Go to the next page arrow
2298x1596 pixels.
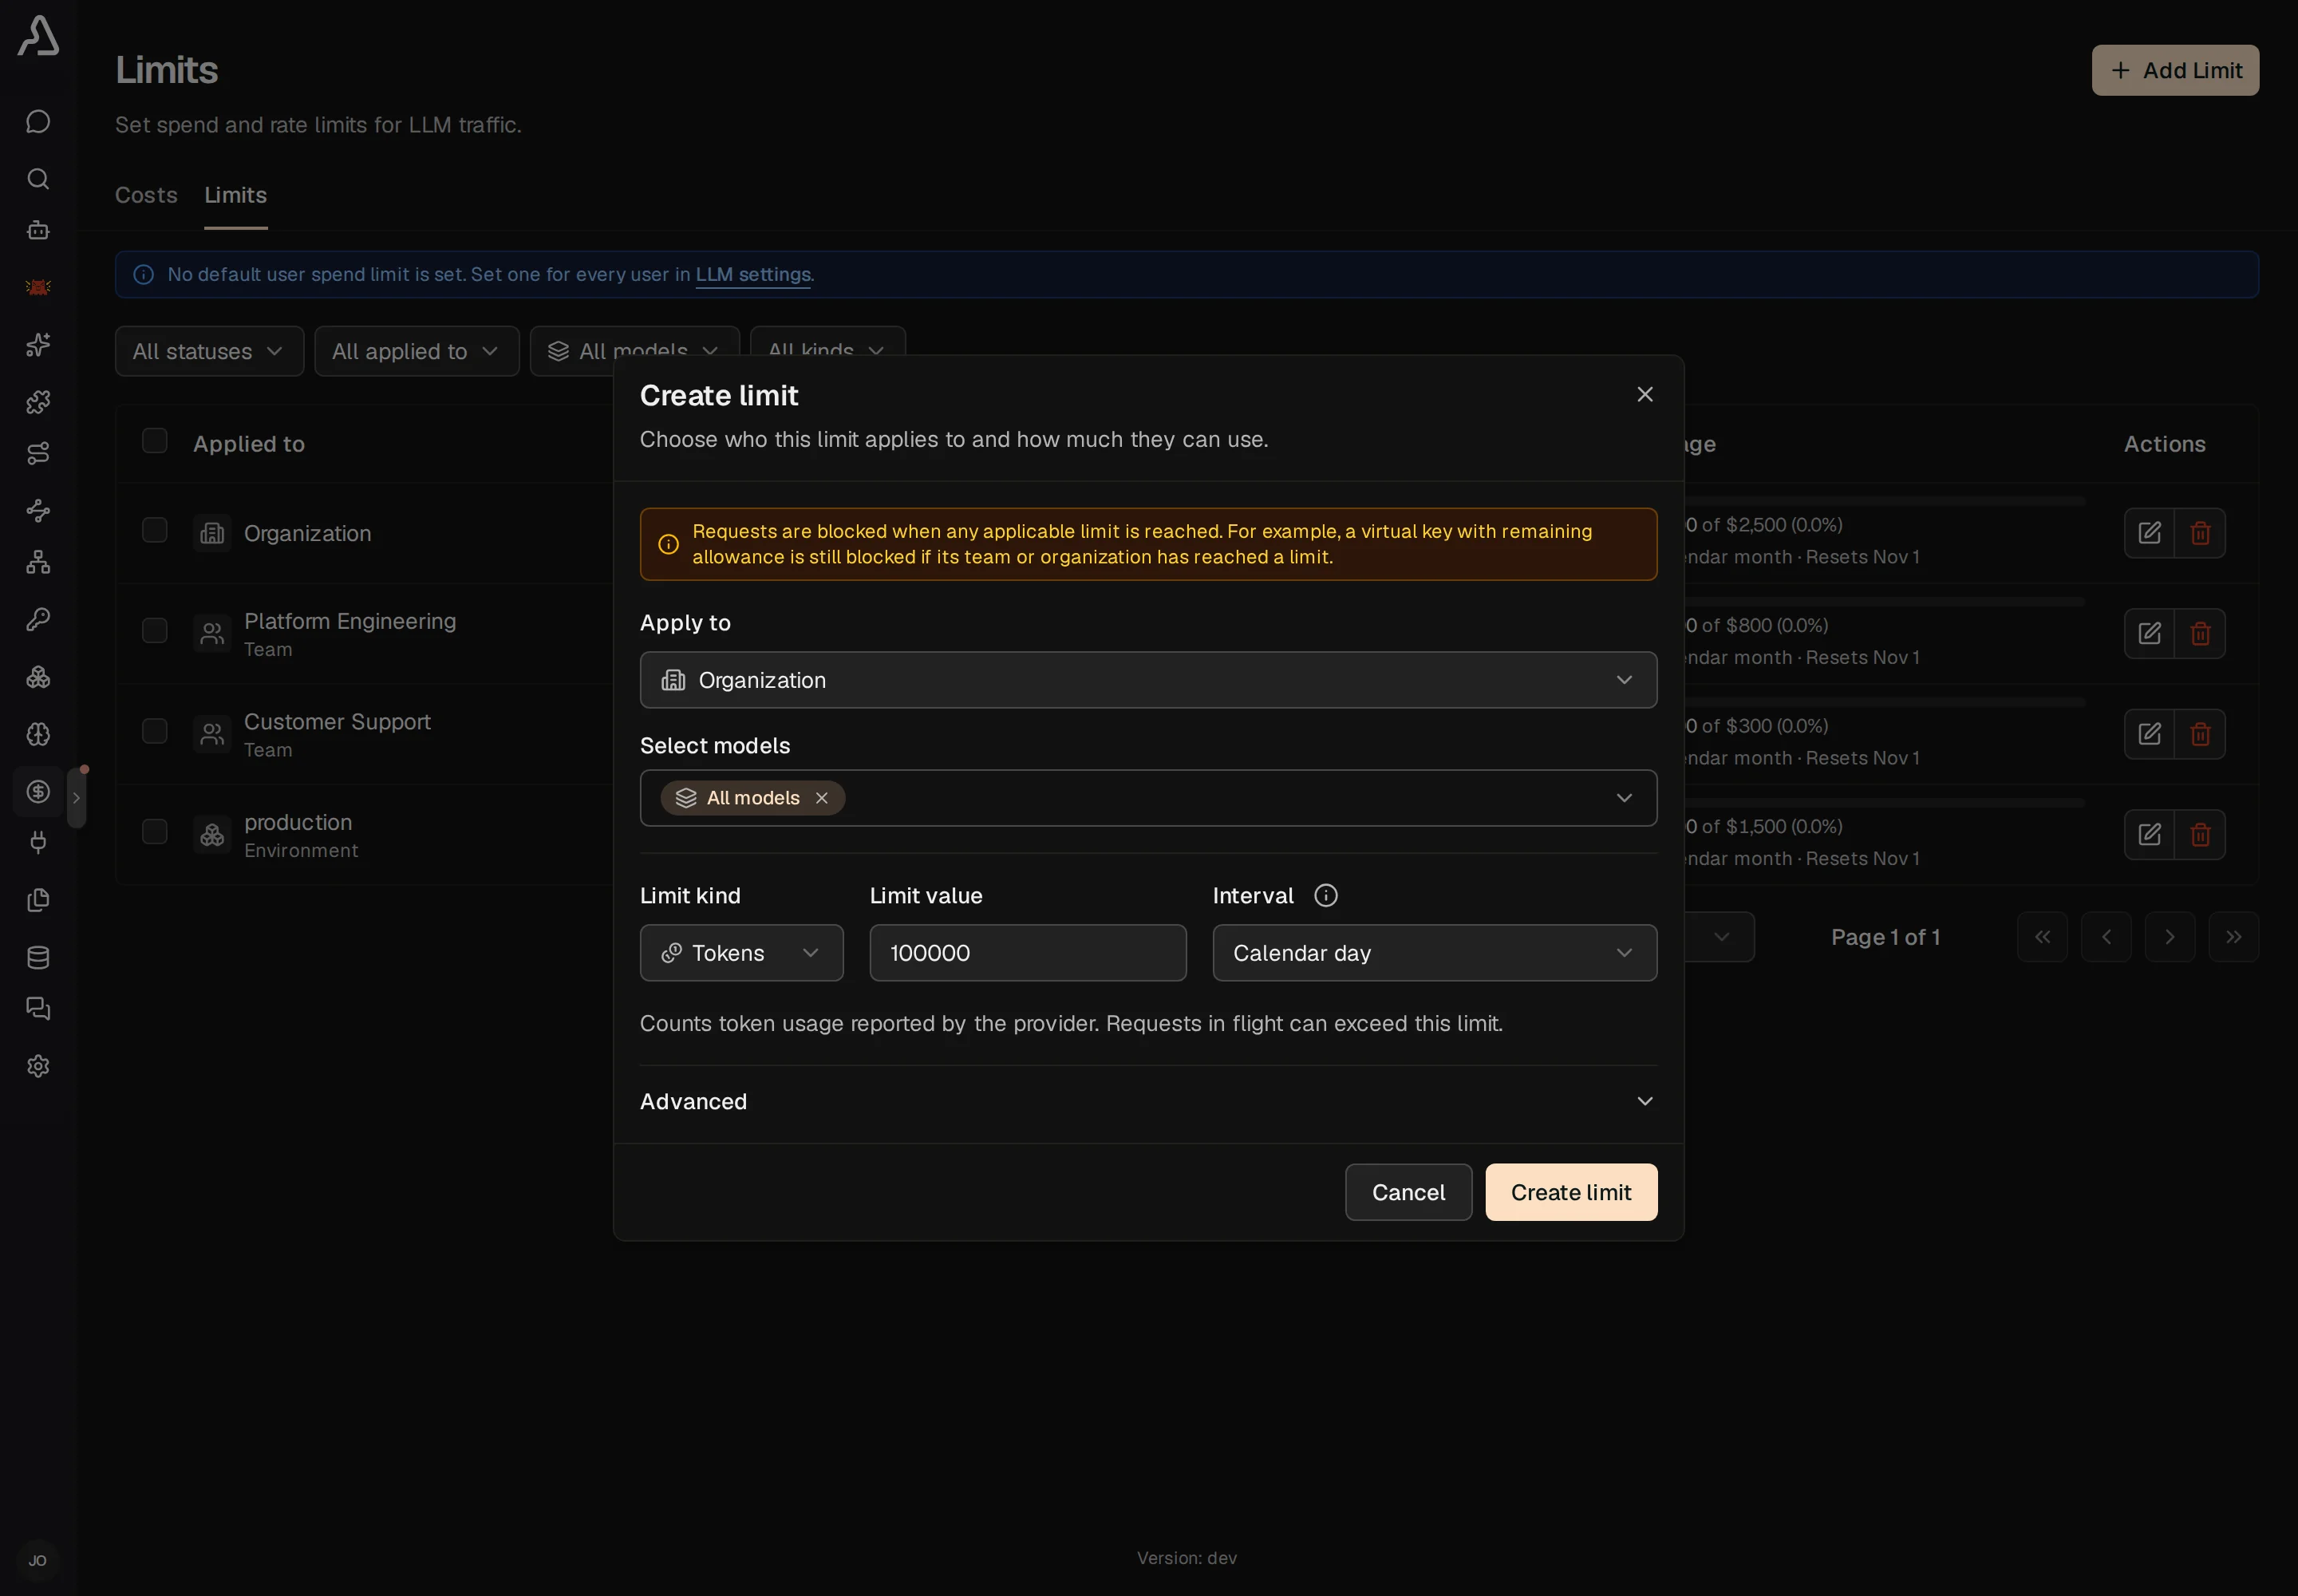[2170, 937]
